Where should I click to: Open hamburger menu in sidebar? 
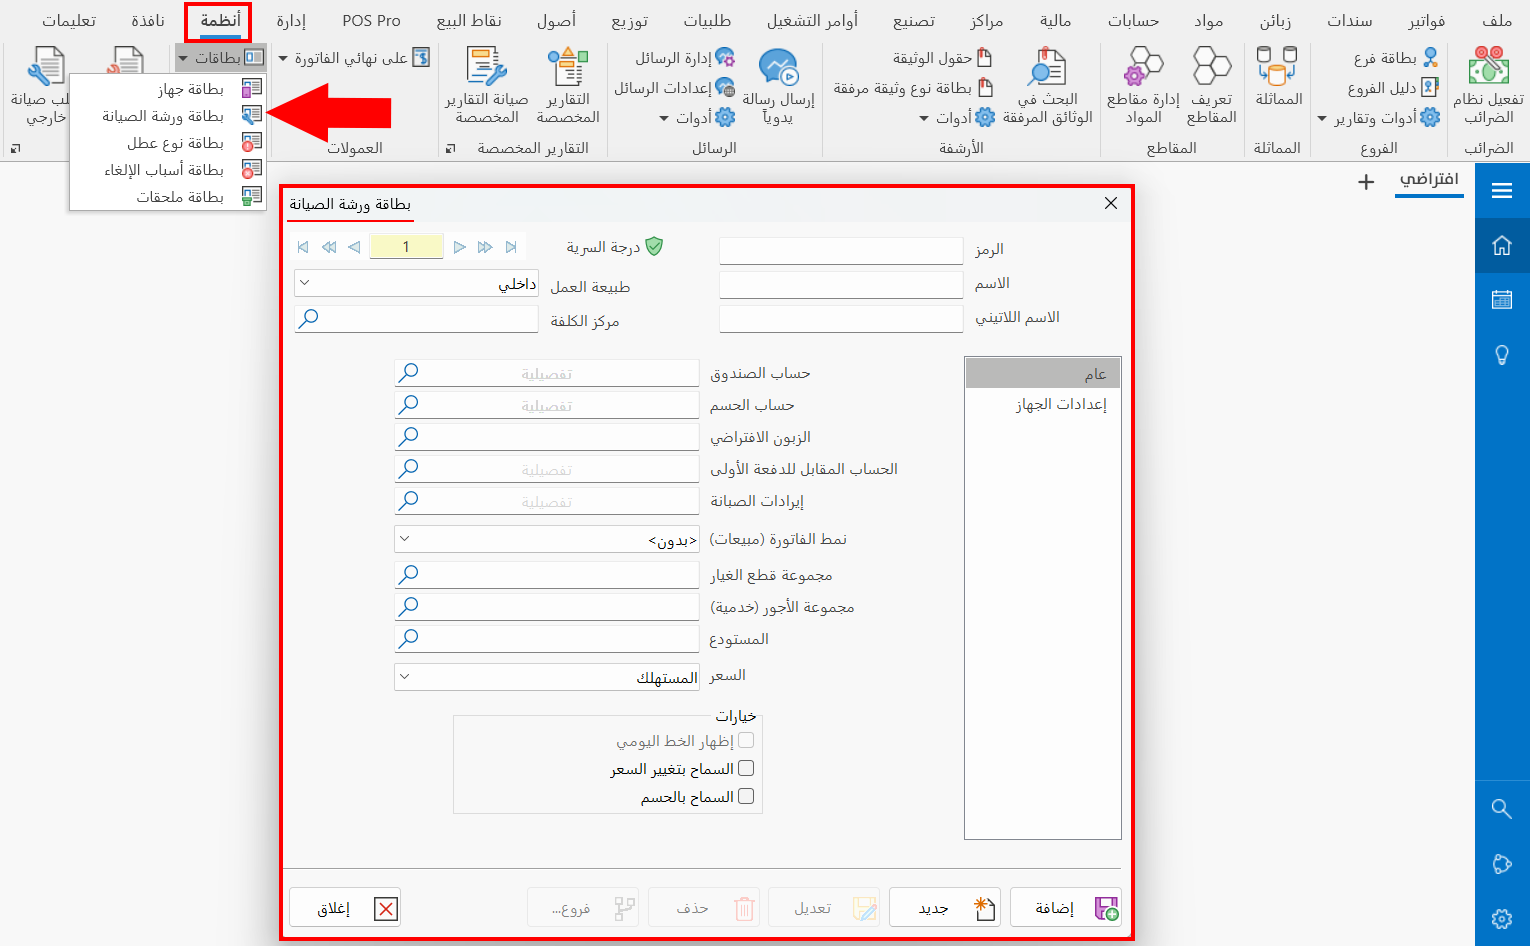pos(1502,190)
